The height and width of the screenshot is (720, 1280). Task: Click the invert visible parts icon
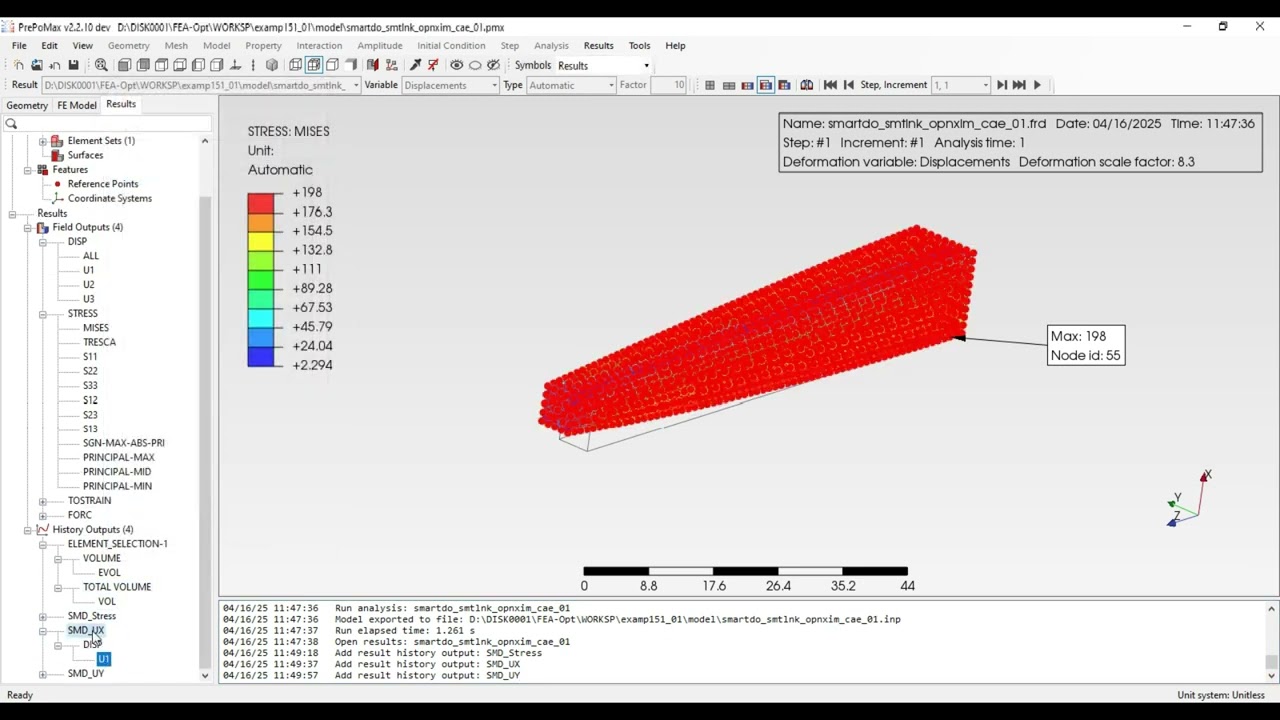[493, 65]
